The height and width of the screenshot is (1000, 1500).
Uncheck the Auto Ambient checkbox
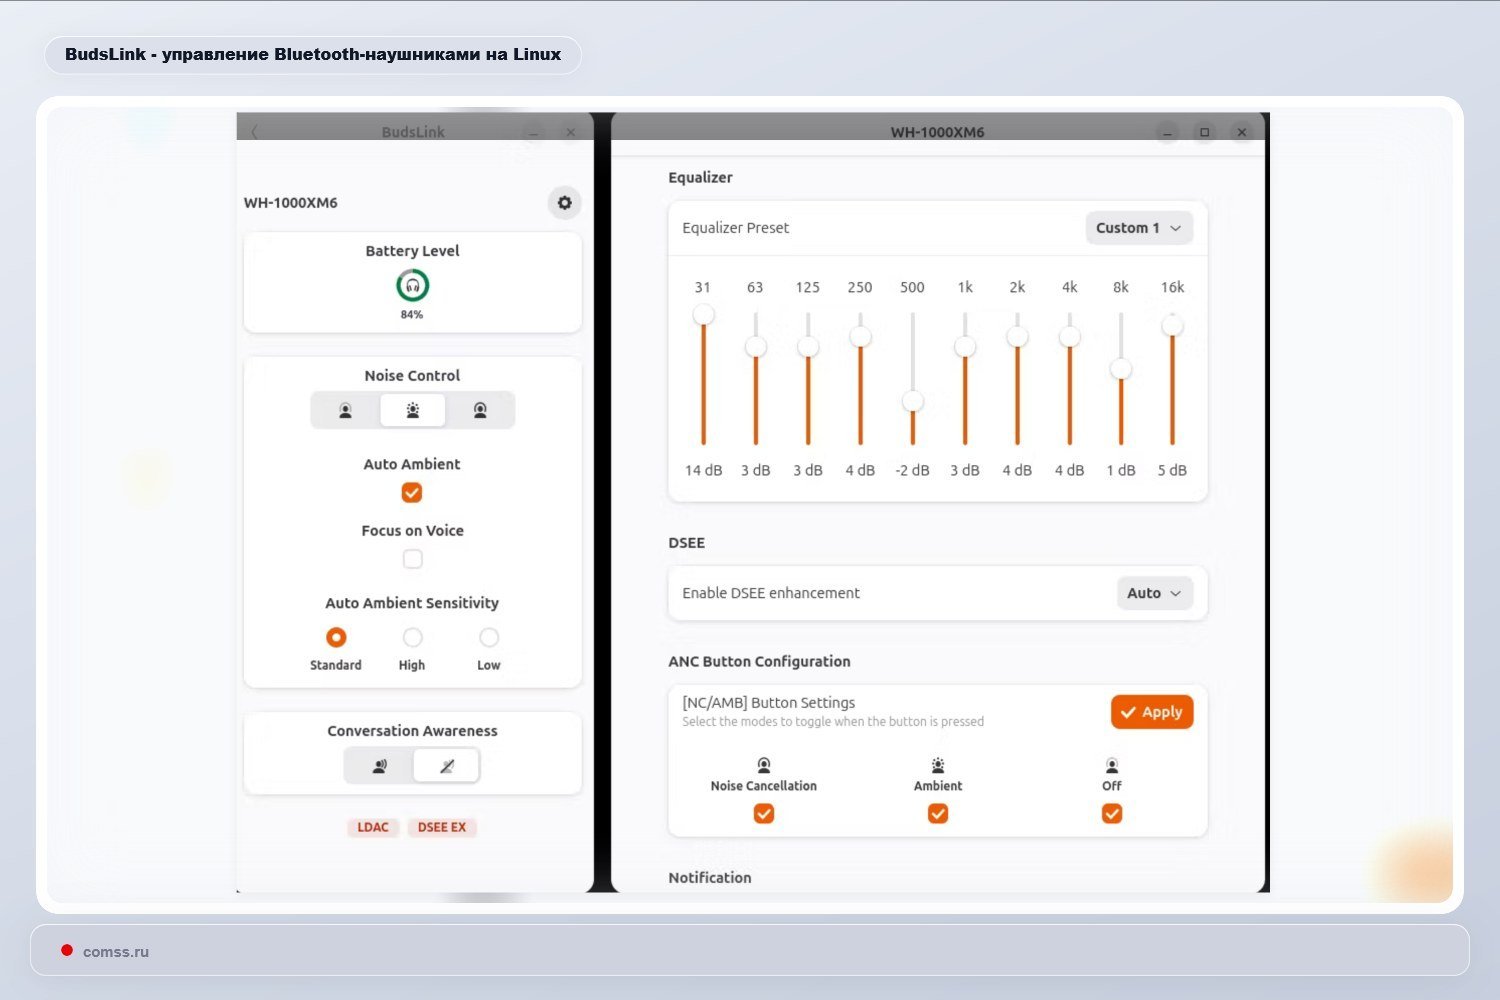[x=412, y=492]
